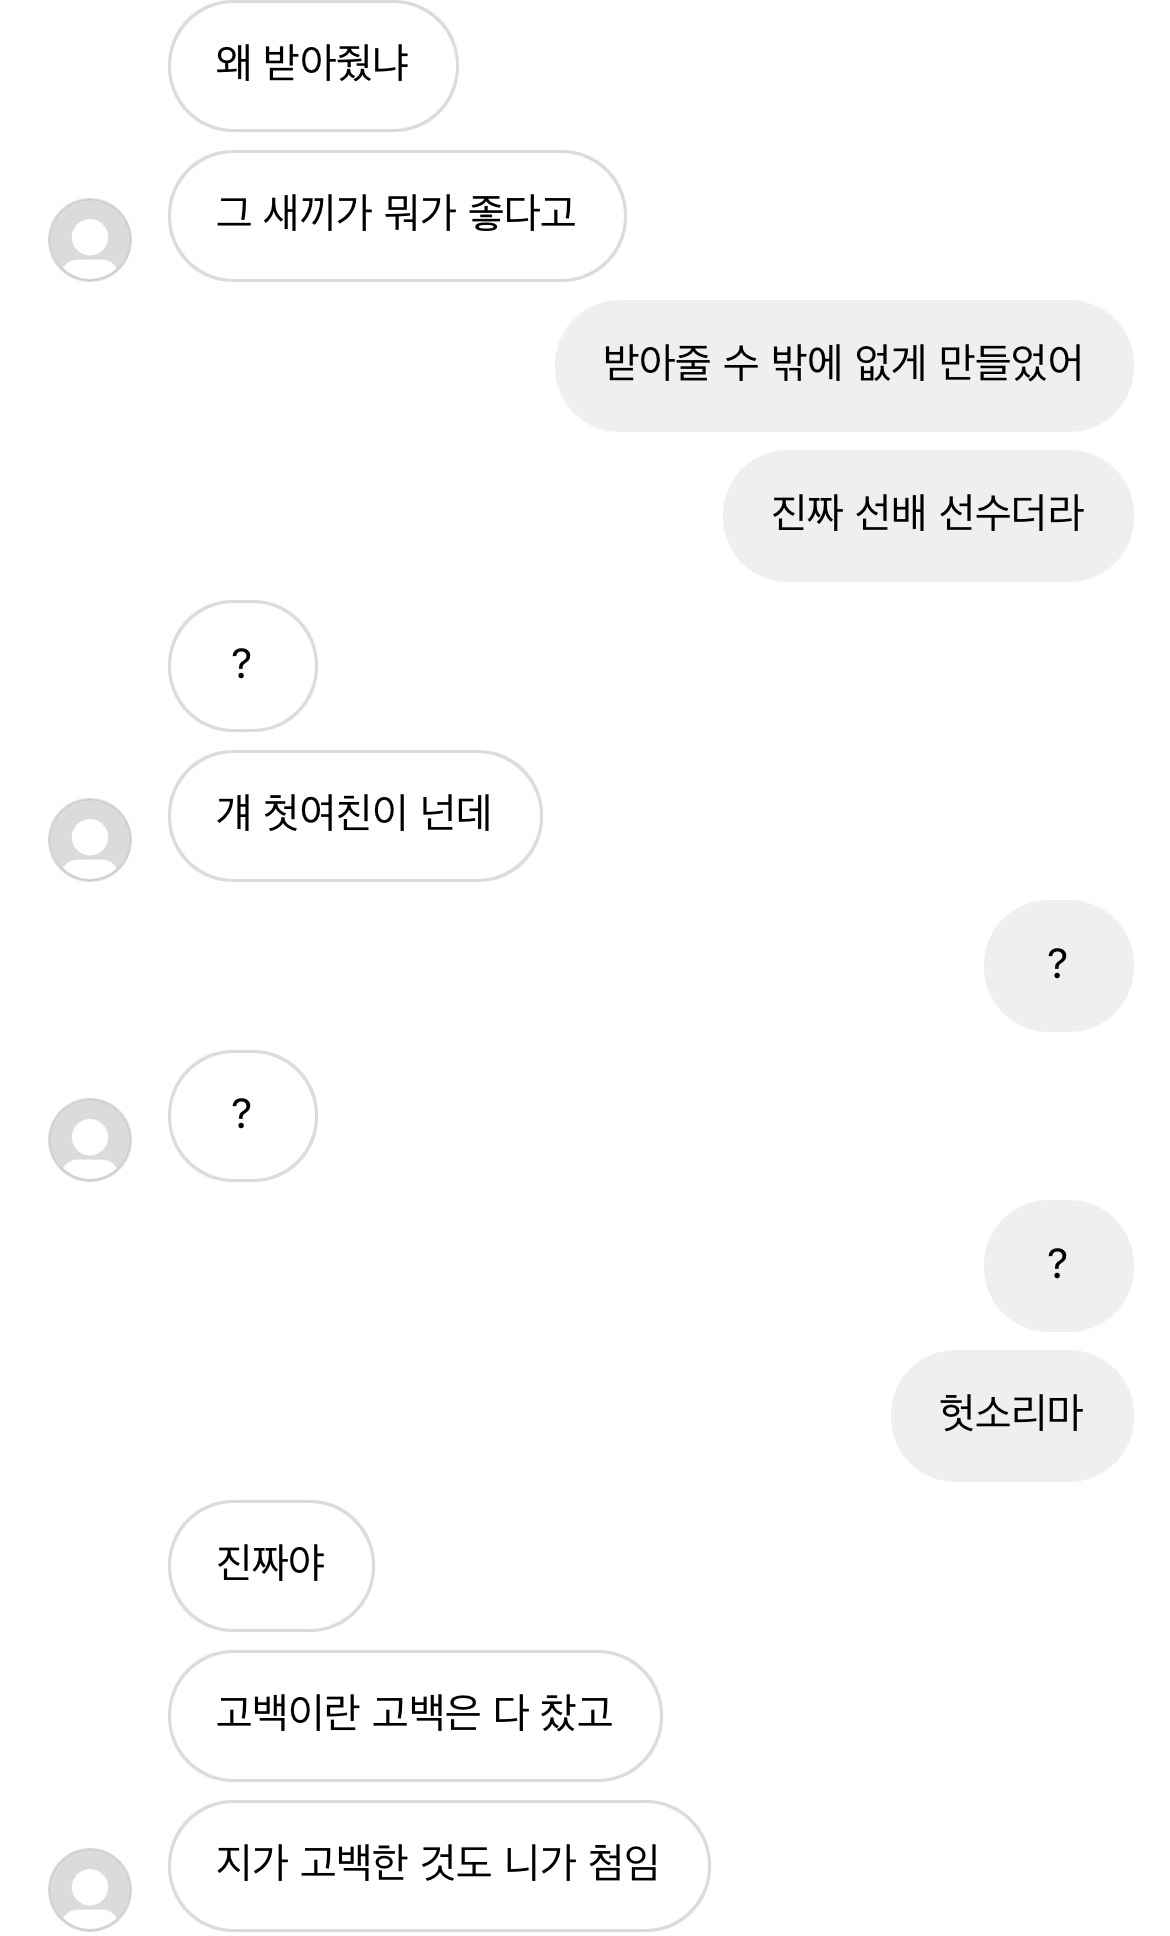This screenshot has width=1170, height=1936.
Task: Select the '왜 받아줬냐' message bubble
Action: click(x=313, y=65)
